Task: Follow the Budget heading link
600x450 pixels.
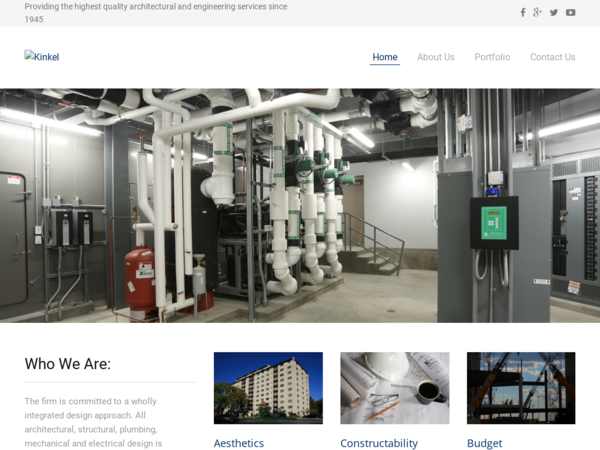Action: click(484, 443)
